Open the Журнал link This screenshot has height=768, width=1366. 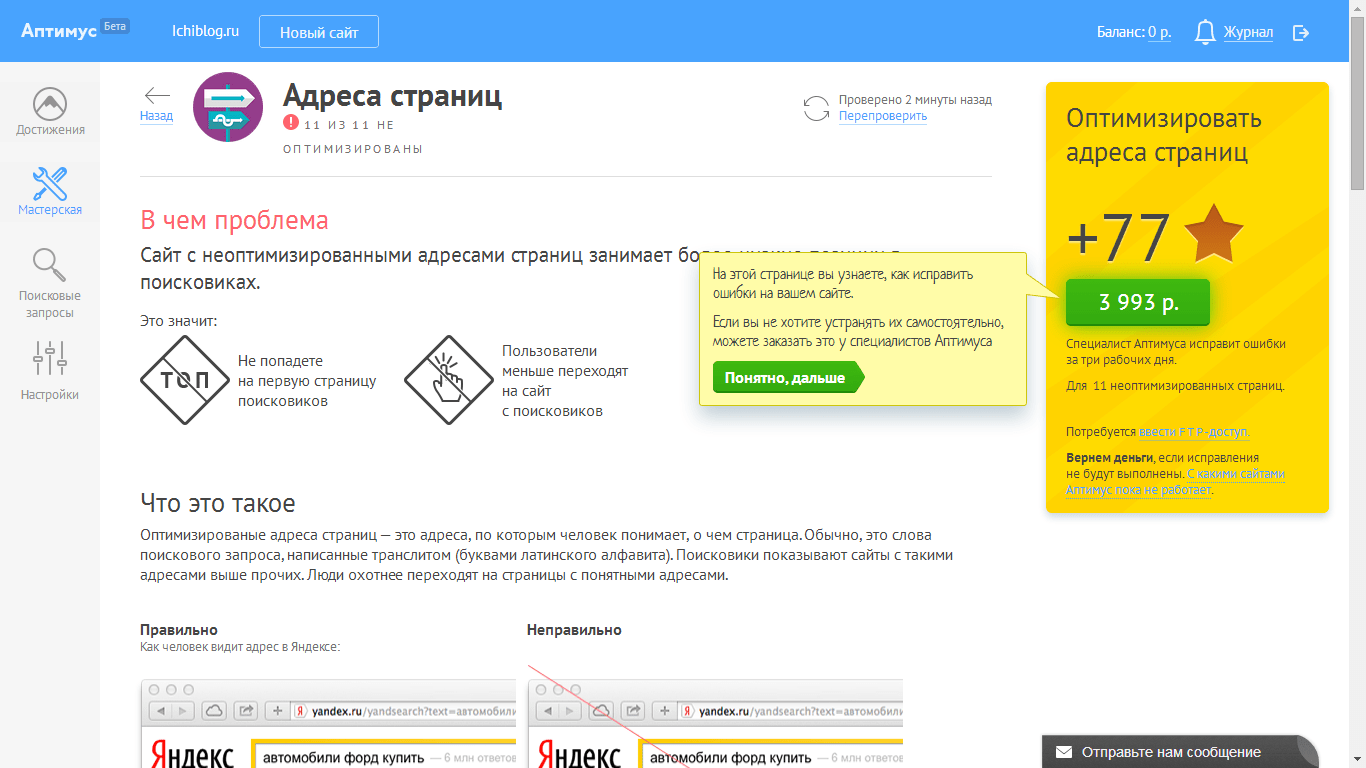pos(1248,32)
